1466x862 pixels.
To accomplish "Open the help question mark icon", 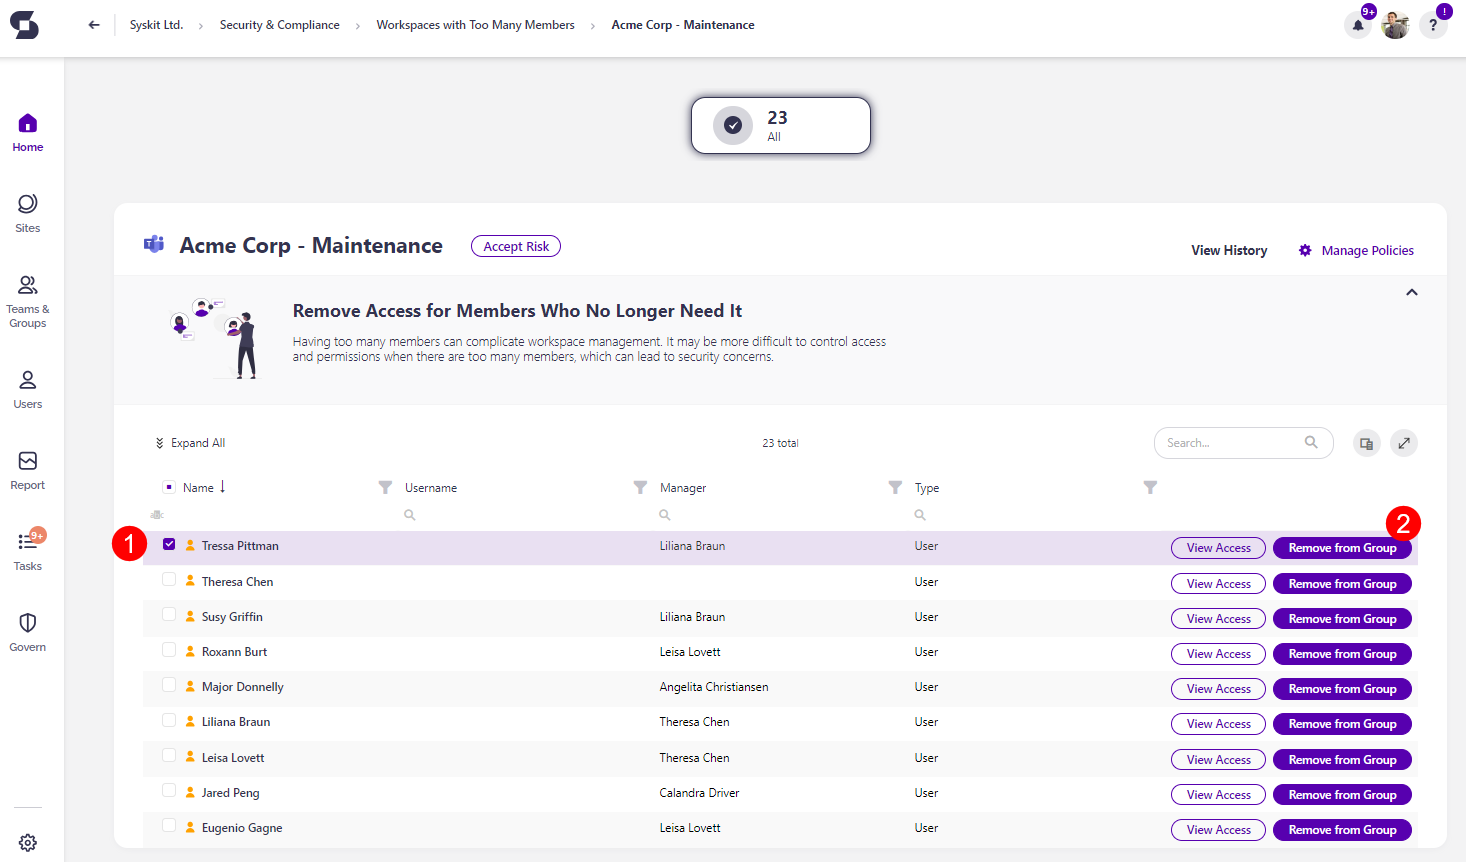I will [1433, 24].
